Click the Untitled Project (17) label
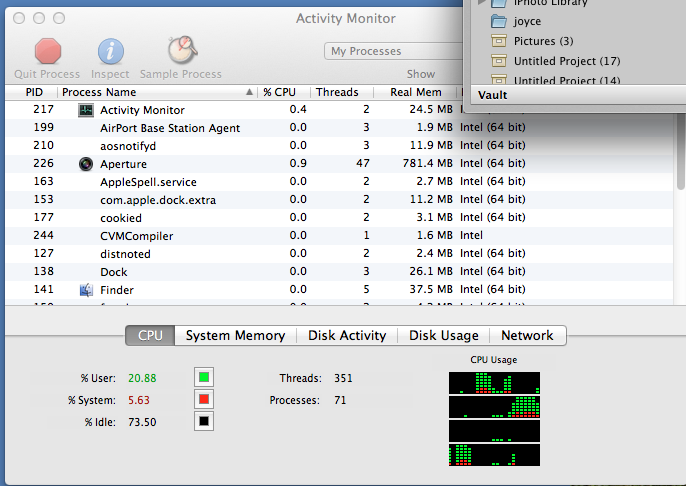This screenshot has width=686, height=486. (x=567, y=61)
